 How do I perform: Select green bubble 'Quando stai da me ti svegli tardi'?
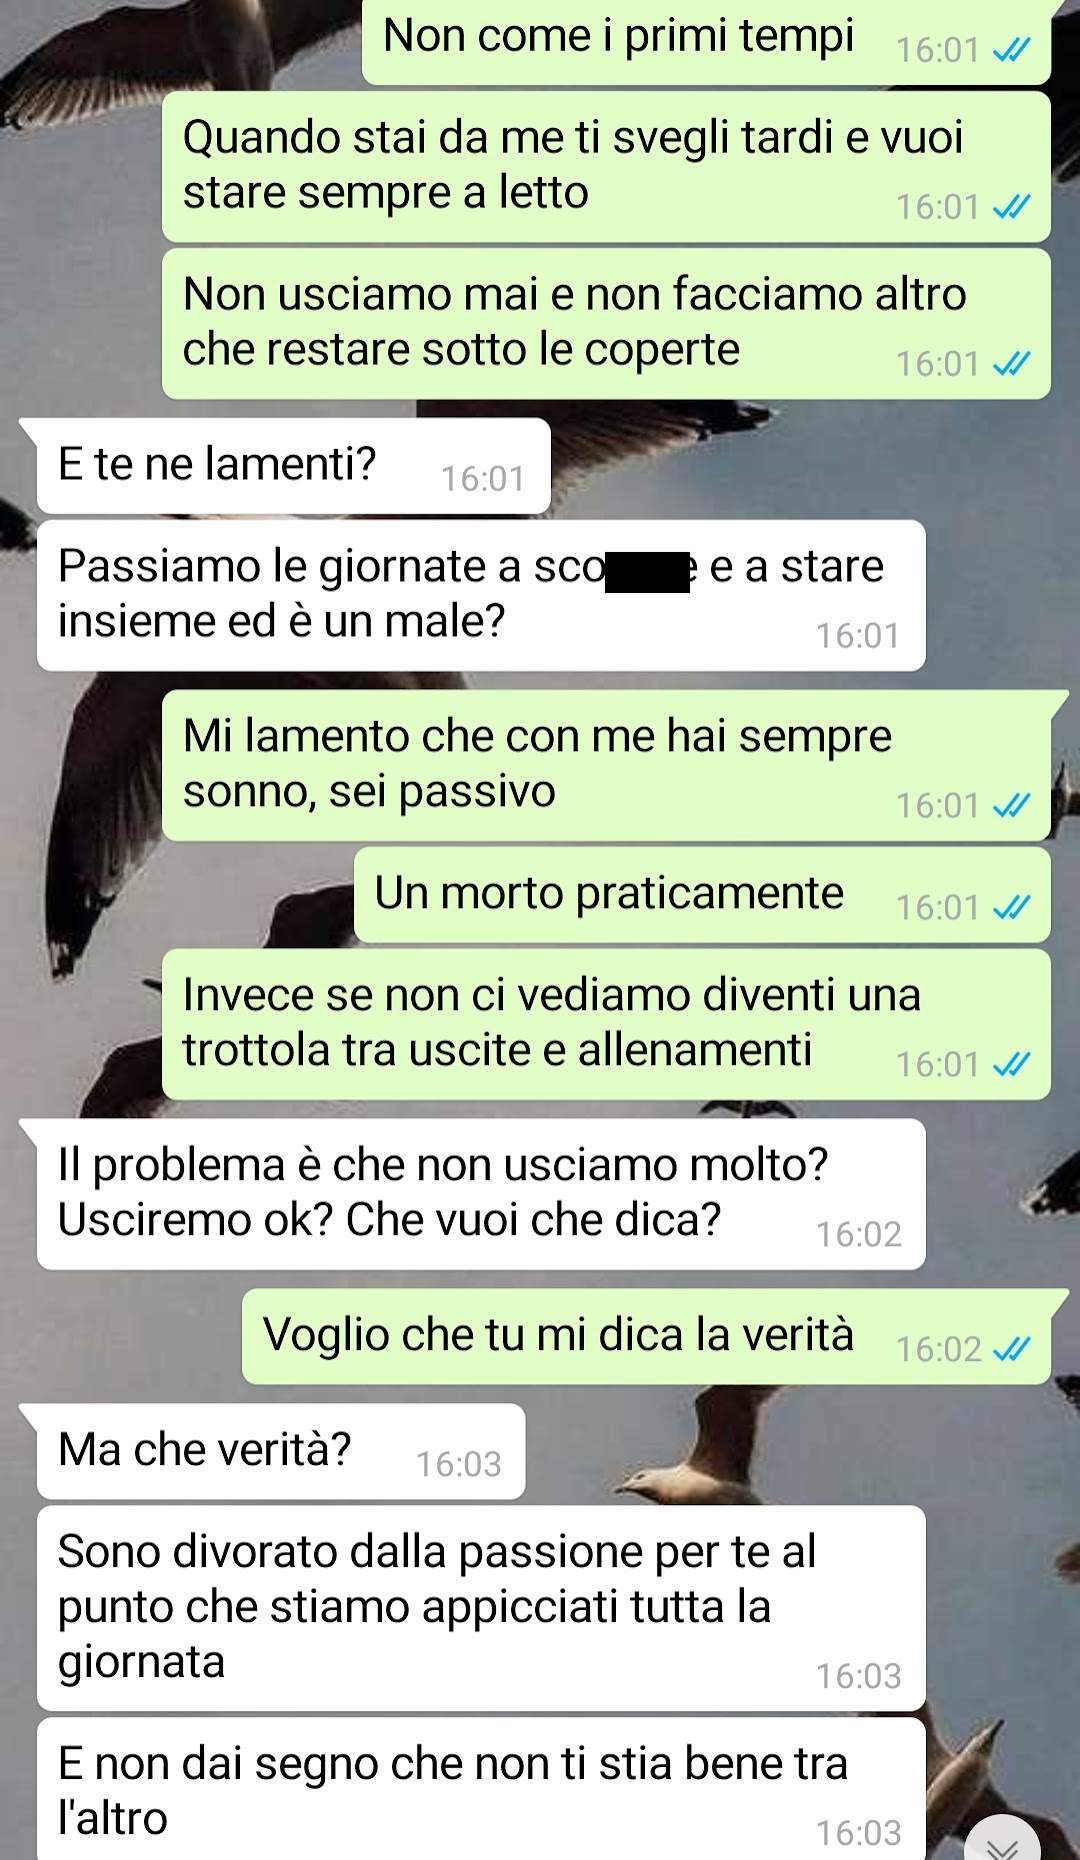pyautogui.click(x=606, y=167)
